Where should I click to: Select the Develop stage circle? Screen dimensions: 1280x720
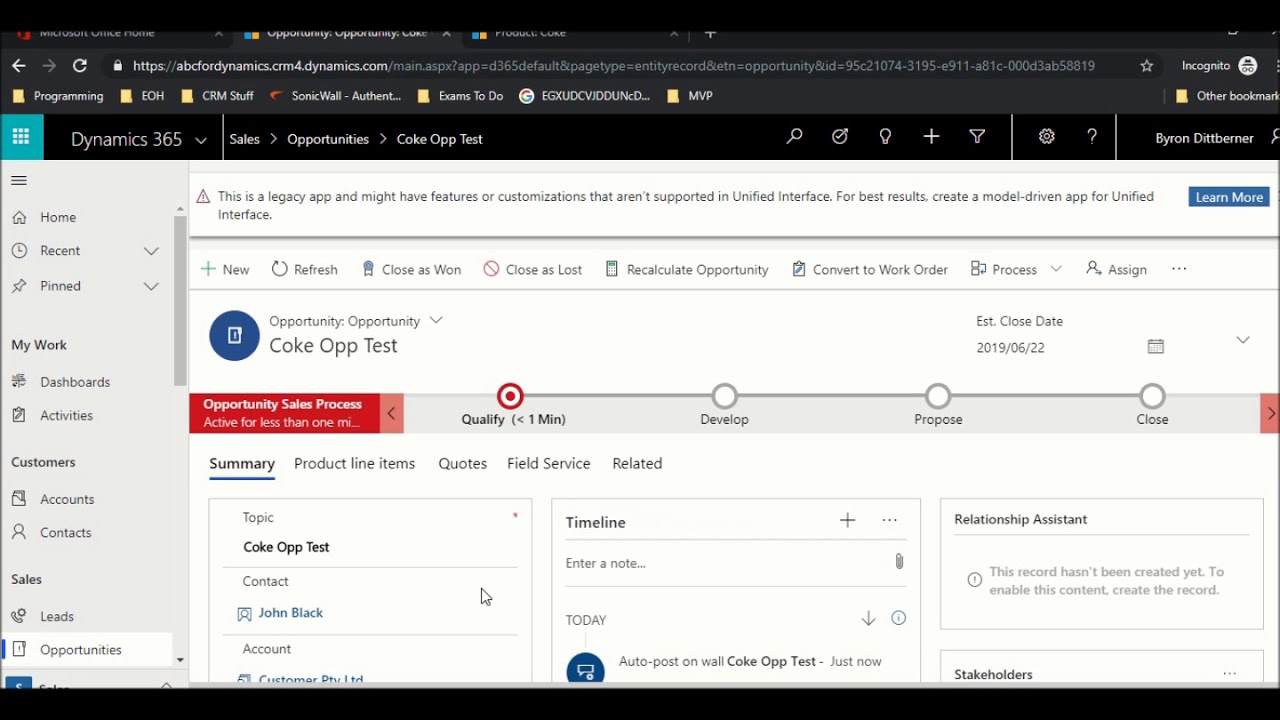click(x=725, y=396)
